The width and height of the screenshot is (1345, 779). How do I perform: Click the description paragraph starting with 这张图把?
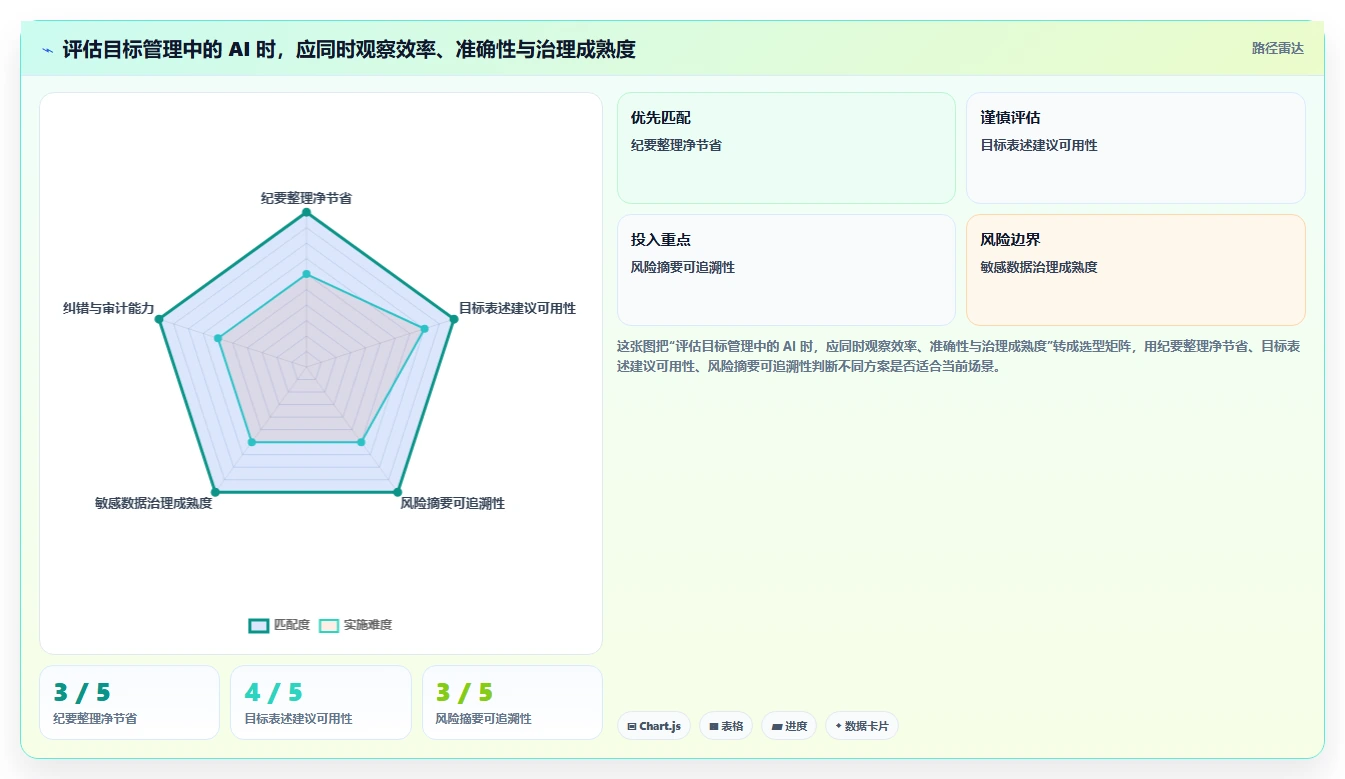959,356
